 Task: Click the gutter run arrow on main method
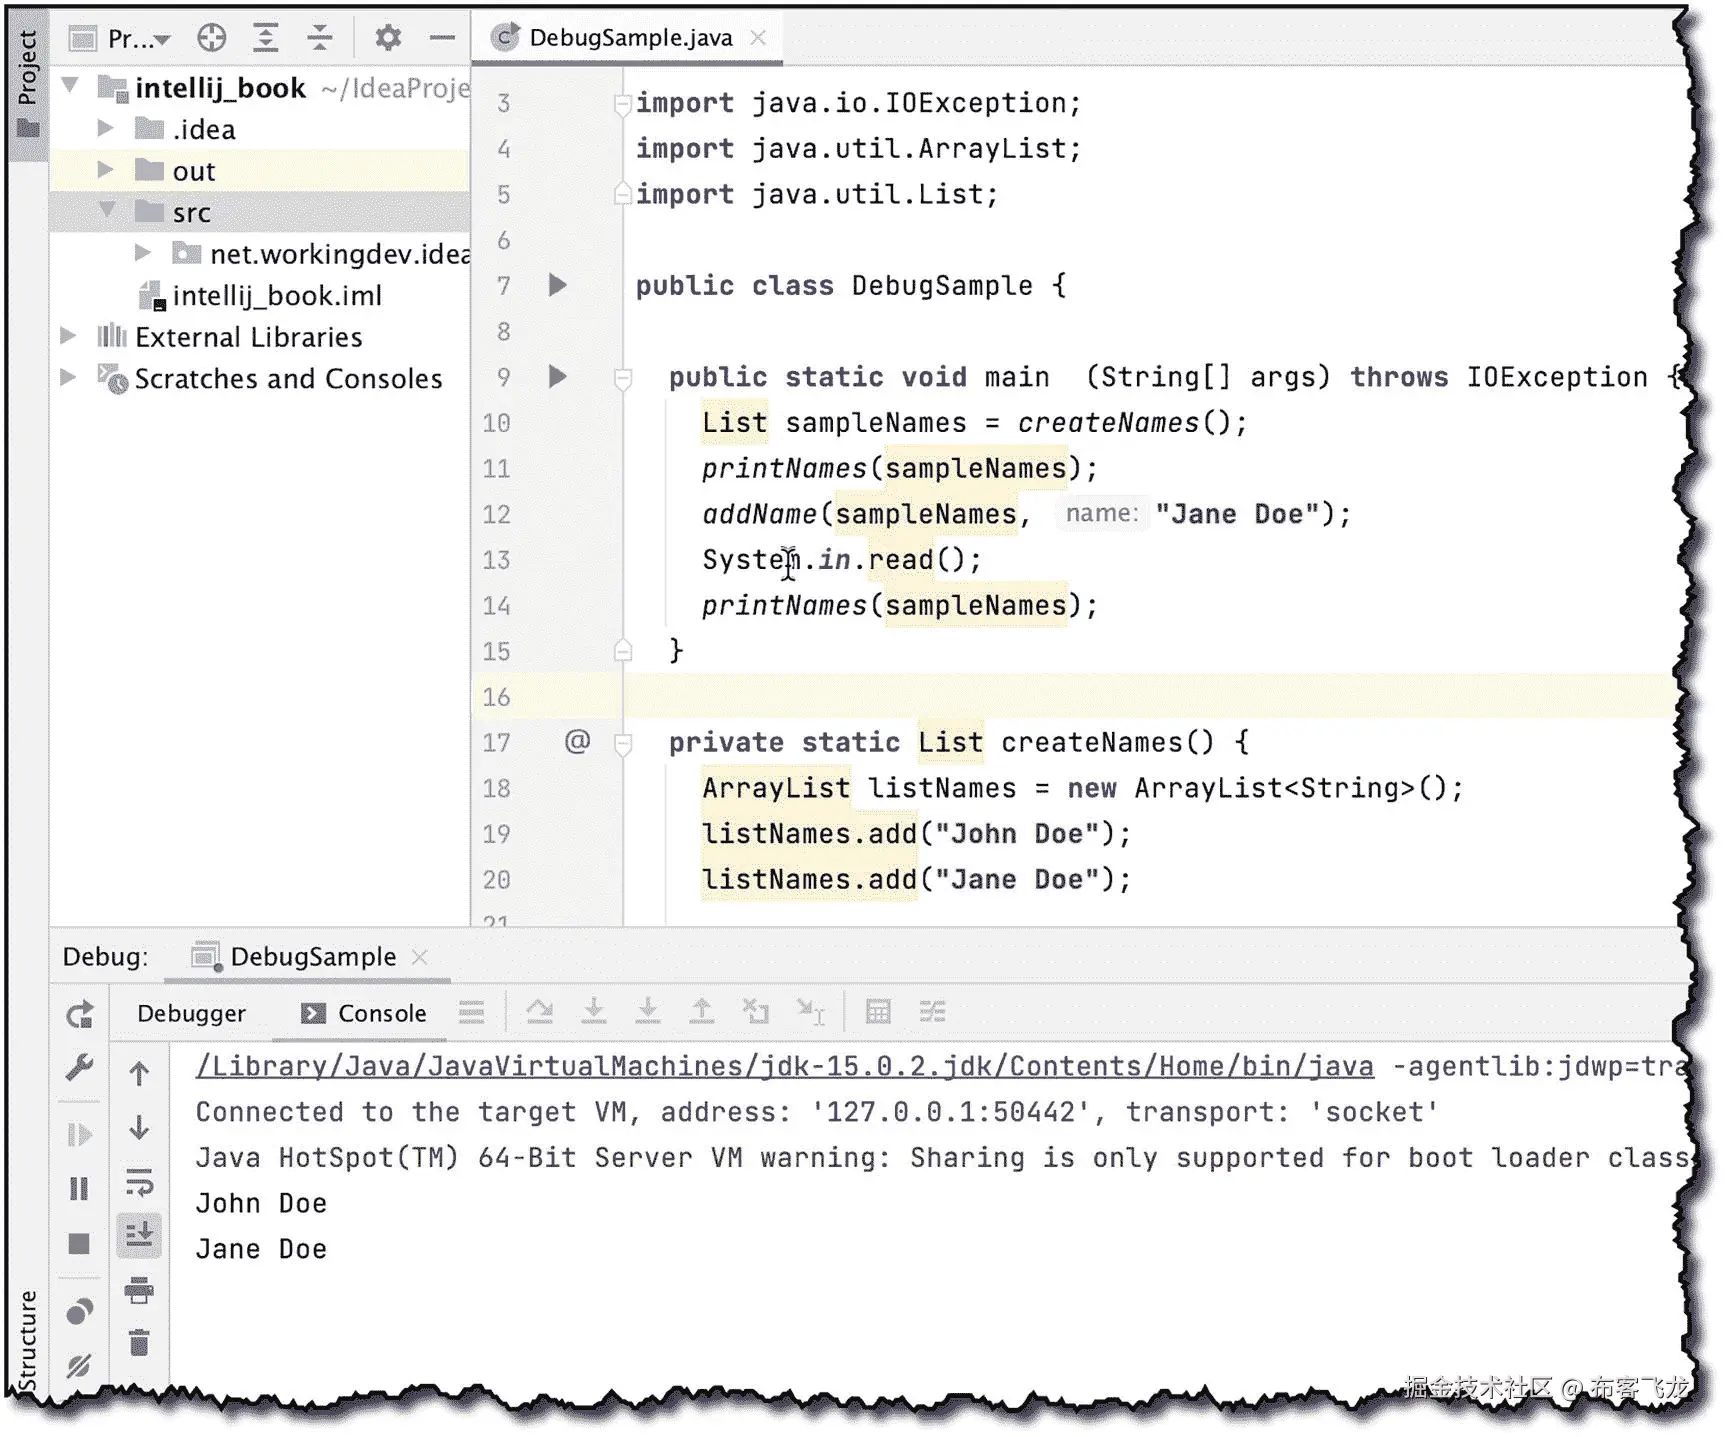(x=557, y=377)
